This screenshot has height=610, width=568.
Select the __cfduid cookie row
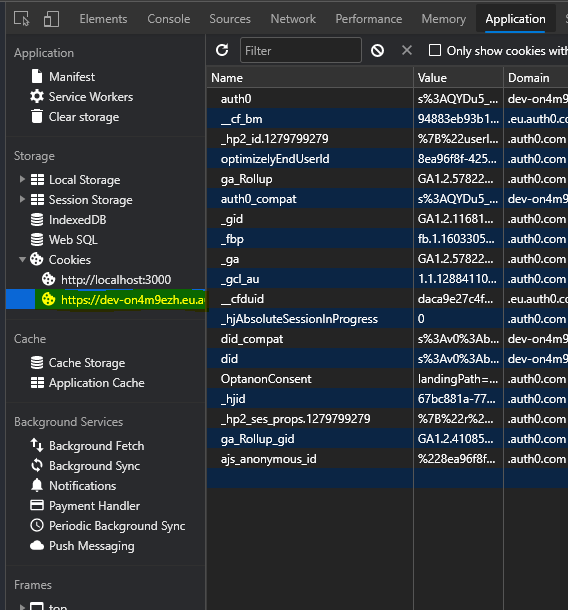tap(387, 299)
